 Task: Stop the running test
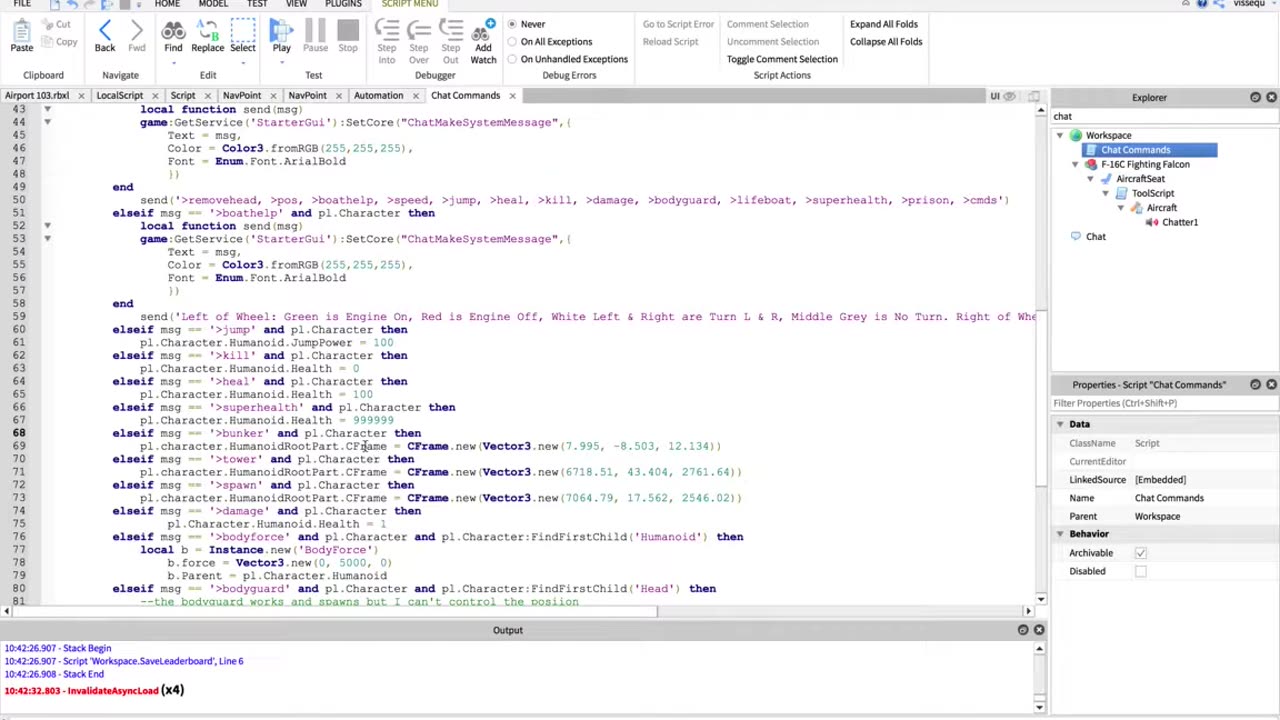coord(348,38)
